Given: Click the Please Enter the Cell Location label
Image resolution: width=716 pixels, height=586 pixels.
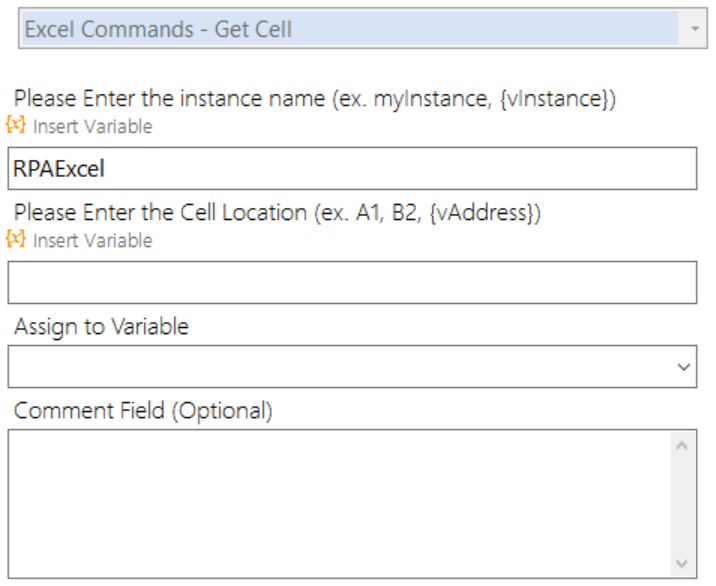Looking at the screenshot, I should pos(277,213).
